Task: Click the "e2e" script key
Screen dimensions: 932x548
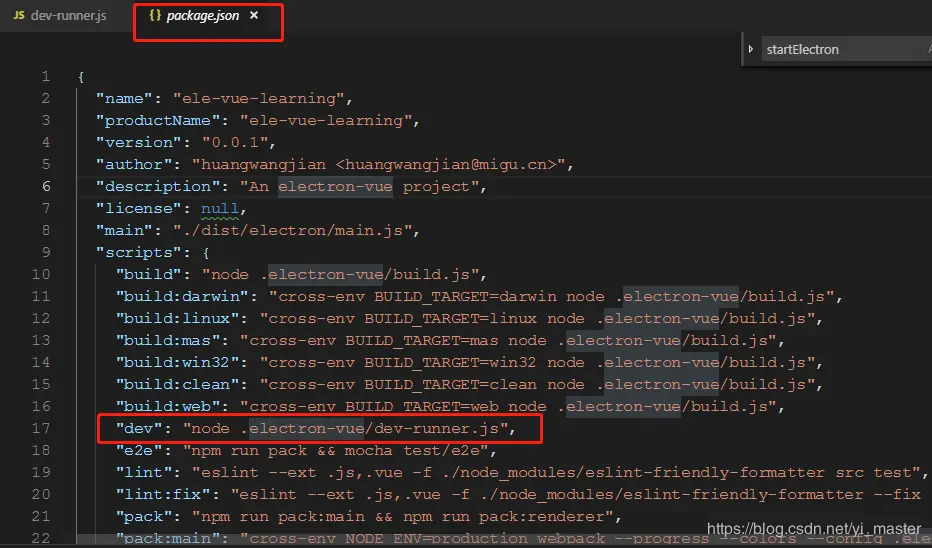Action: 138,451
